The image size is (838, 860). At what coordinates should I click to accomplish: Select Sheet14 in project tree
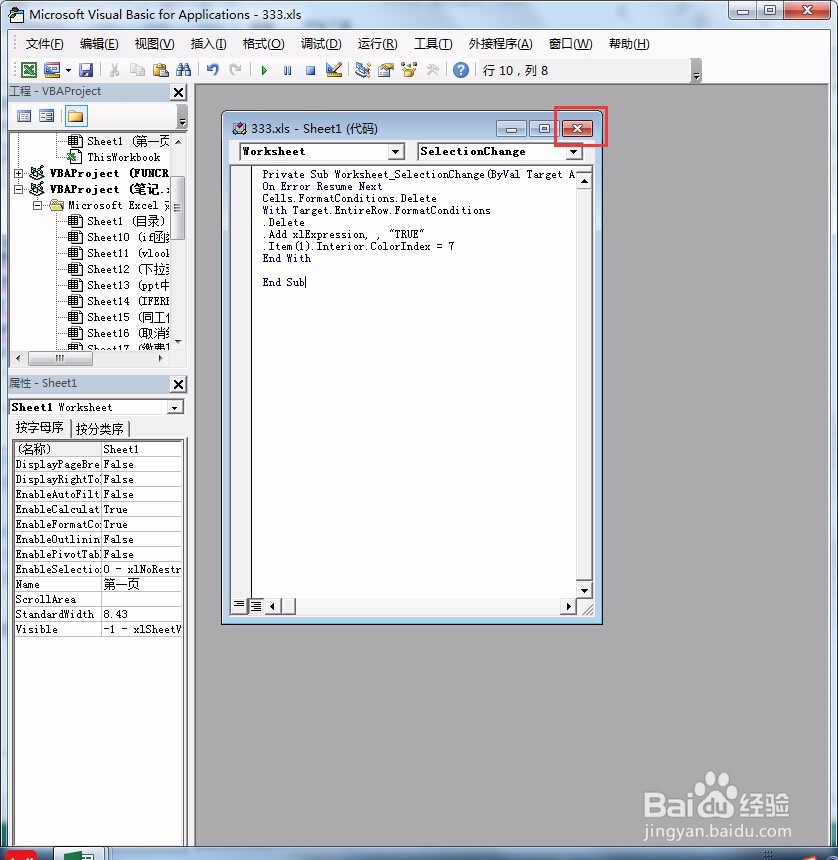click(128, 301)
